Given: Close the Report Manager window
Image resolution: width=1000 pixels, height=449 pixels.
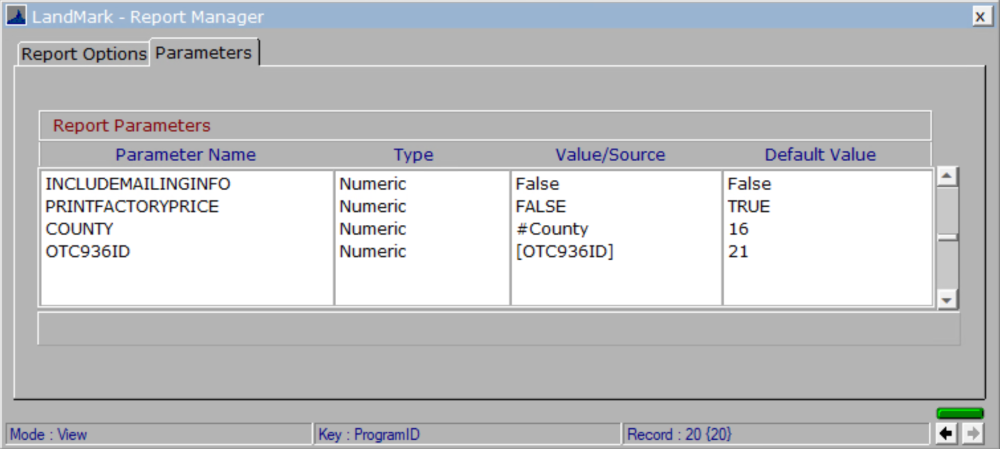Looking at the screenshot, I should click(x=981, y=17).
